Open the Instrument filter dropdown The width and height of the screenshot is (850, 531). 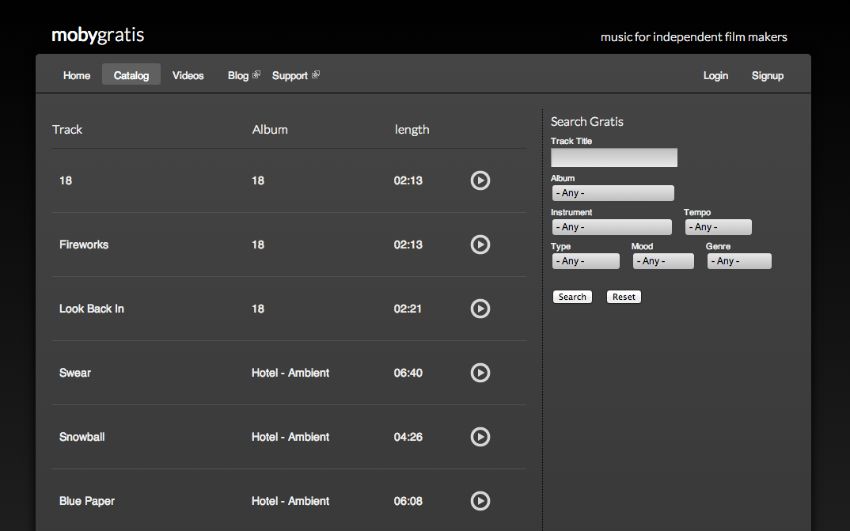611,227
